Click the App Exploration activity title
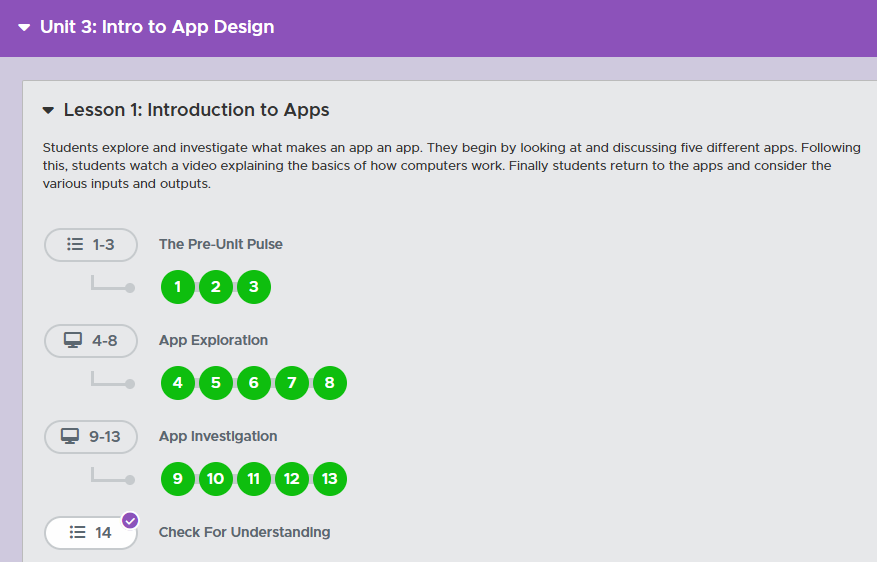Screen dimensions: 877x562 pyautogui.click(x=213, y=340)
